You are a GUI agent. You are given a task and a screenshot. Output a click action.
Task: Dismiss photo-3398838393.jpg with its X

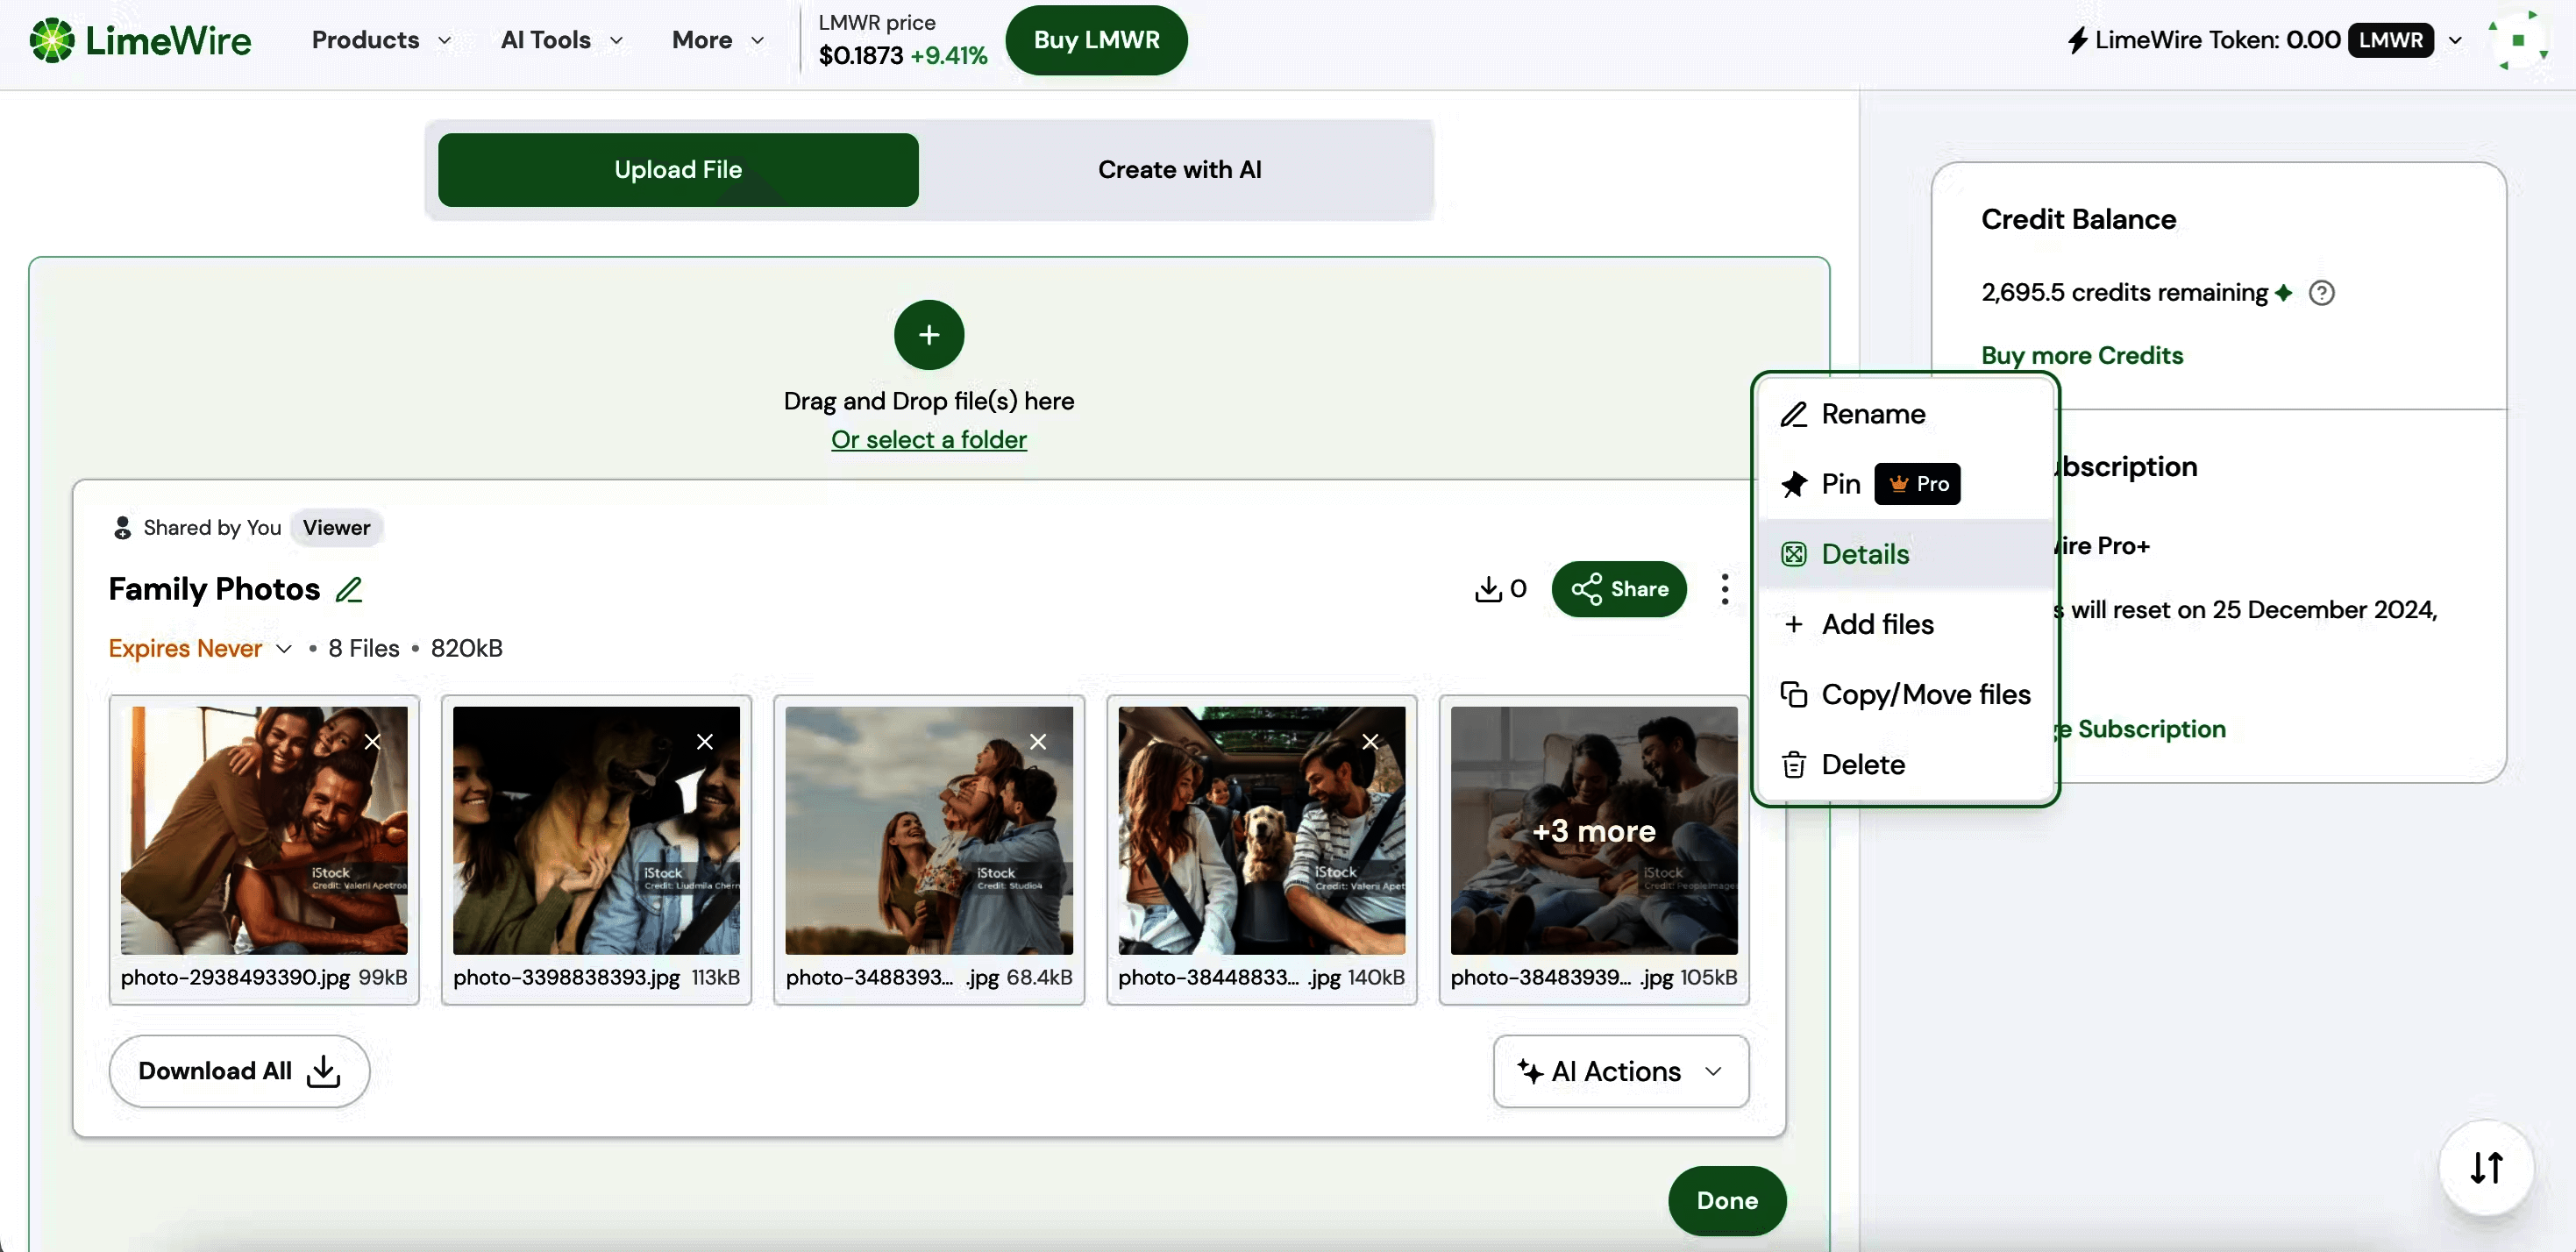[705, 741]
